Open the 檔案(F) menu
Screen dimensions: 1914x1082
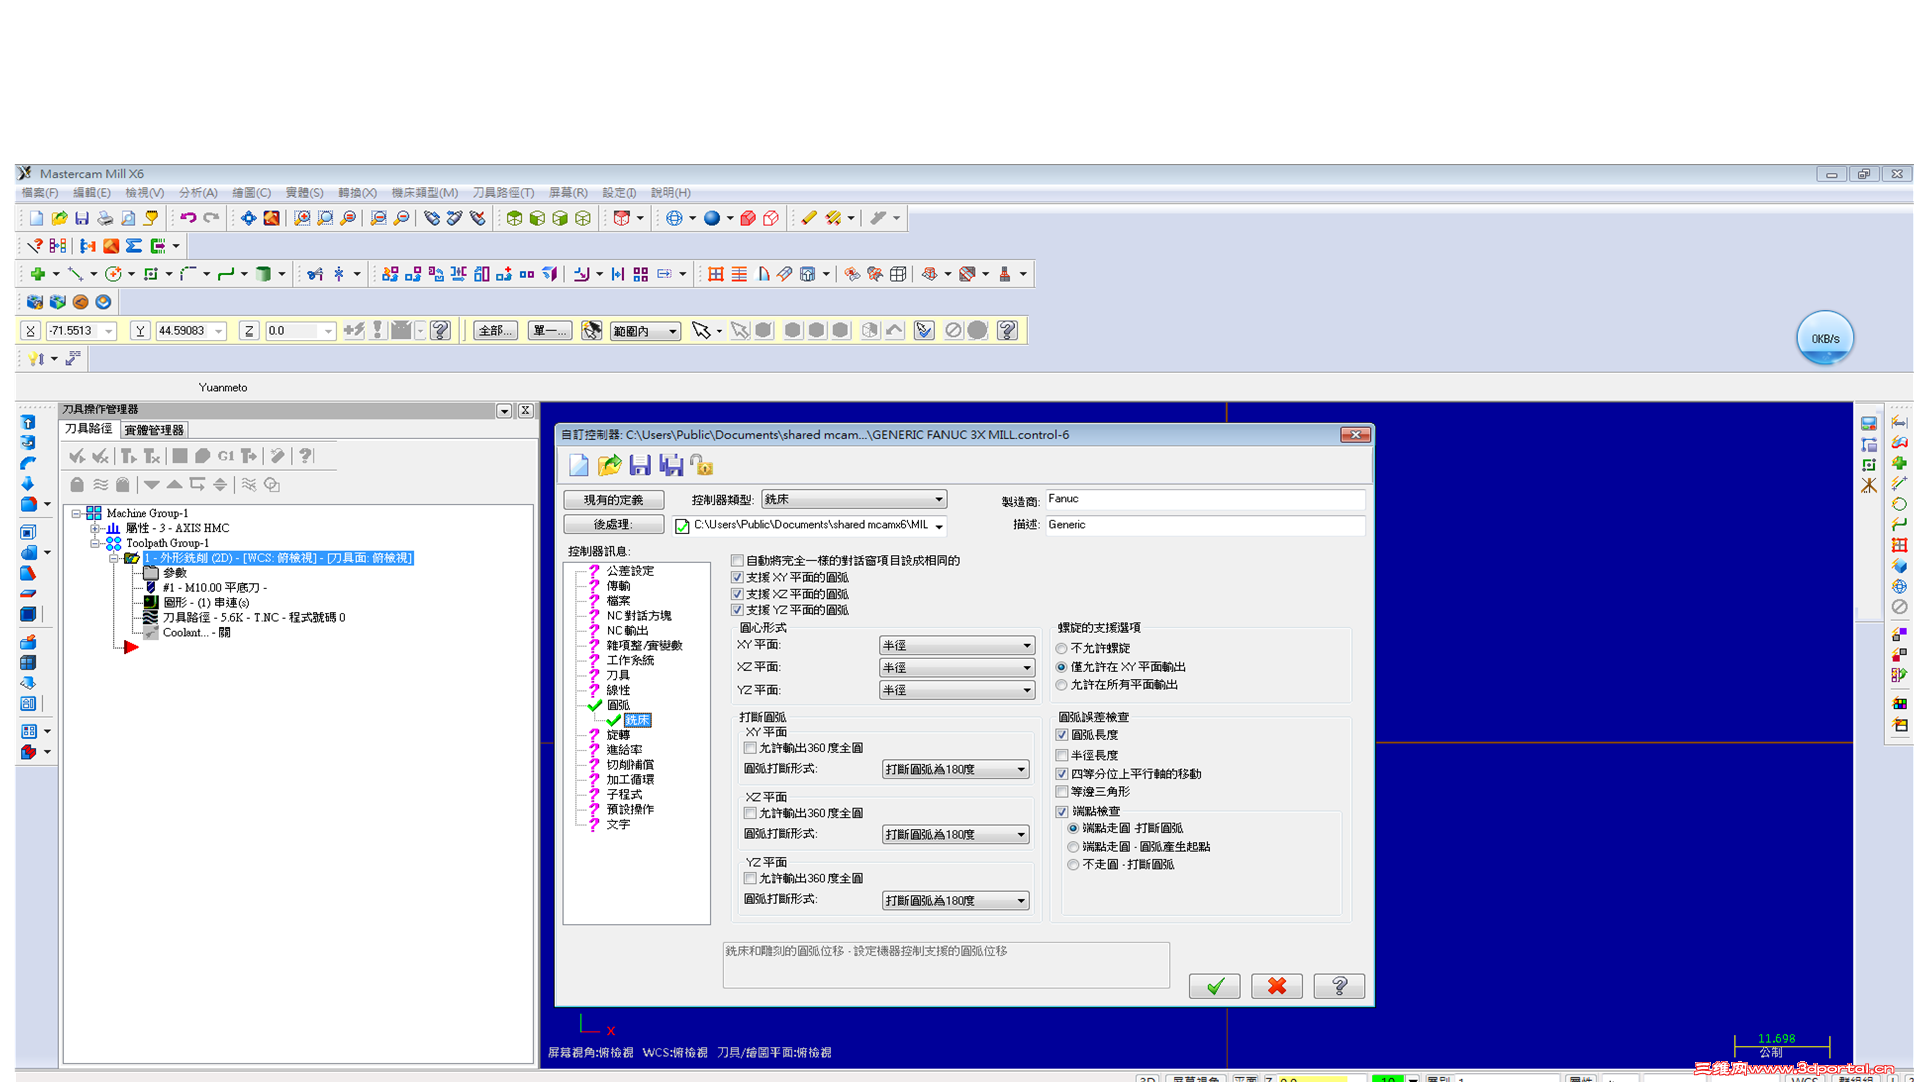40,193
